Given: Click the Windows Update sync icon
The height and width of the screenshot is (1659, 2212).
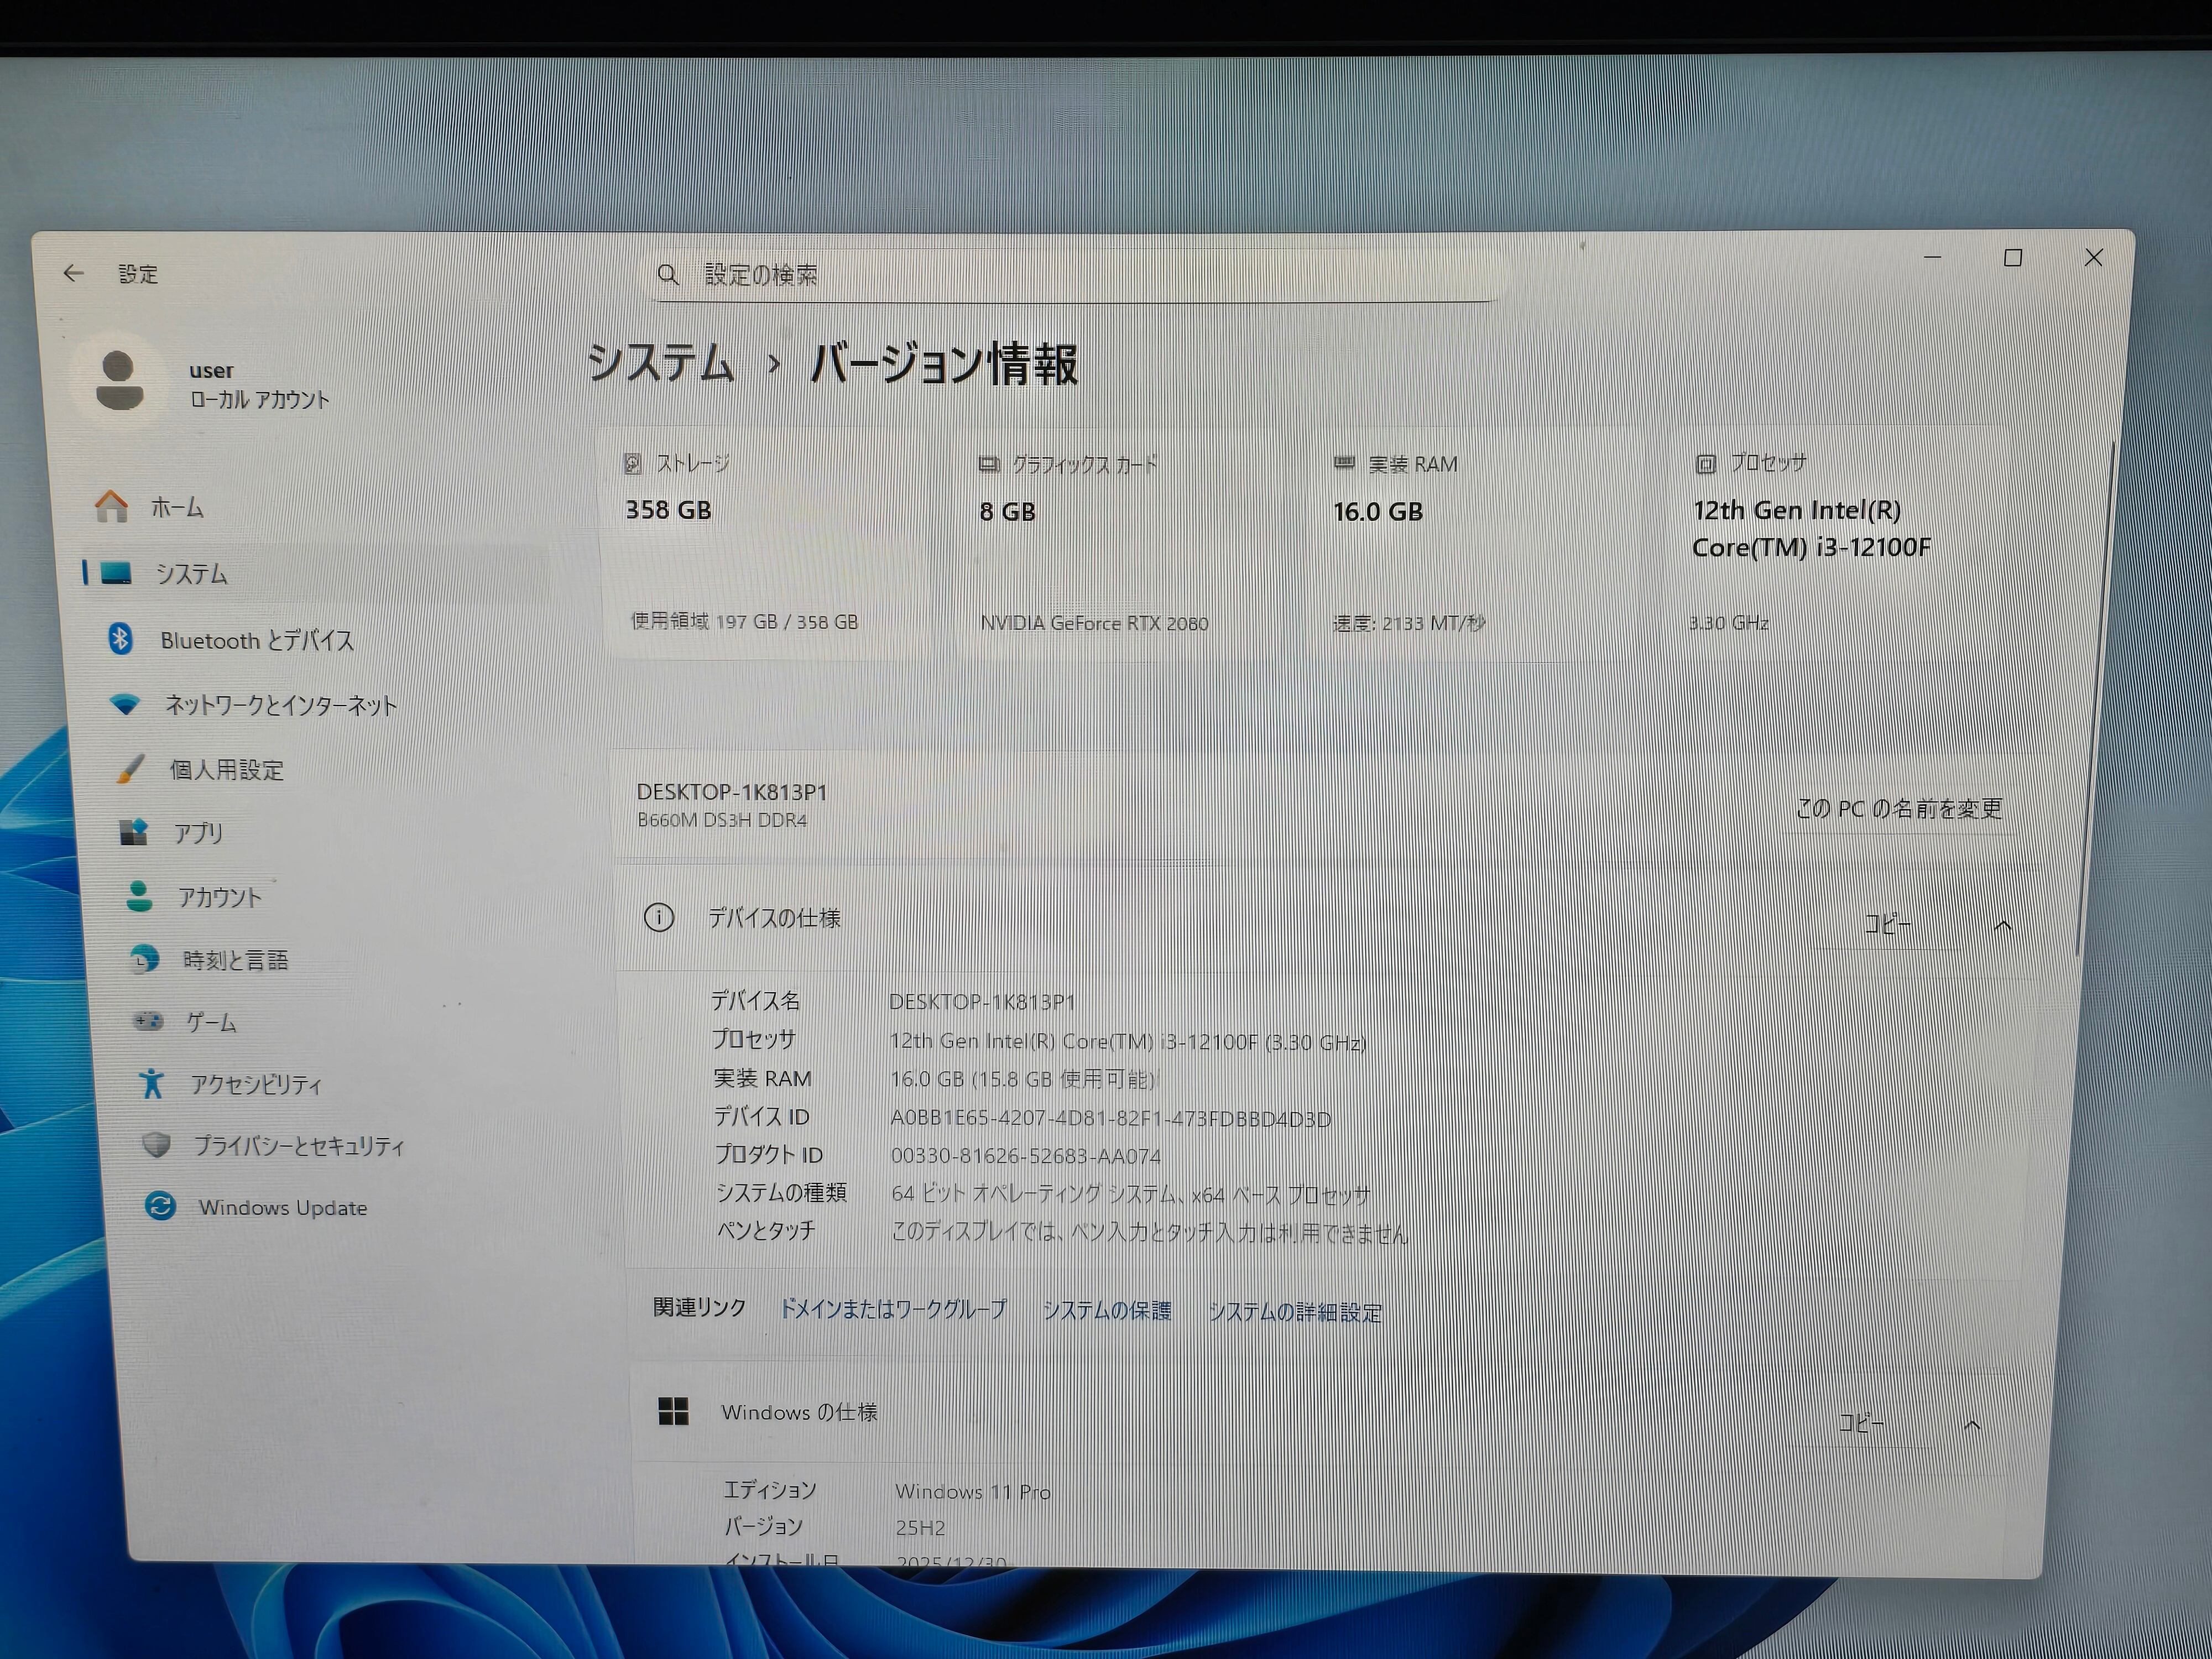Looking at the screenshot, I should (x=160, y=1206).
